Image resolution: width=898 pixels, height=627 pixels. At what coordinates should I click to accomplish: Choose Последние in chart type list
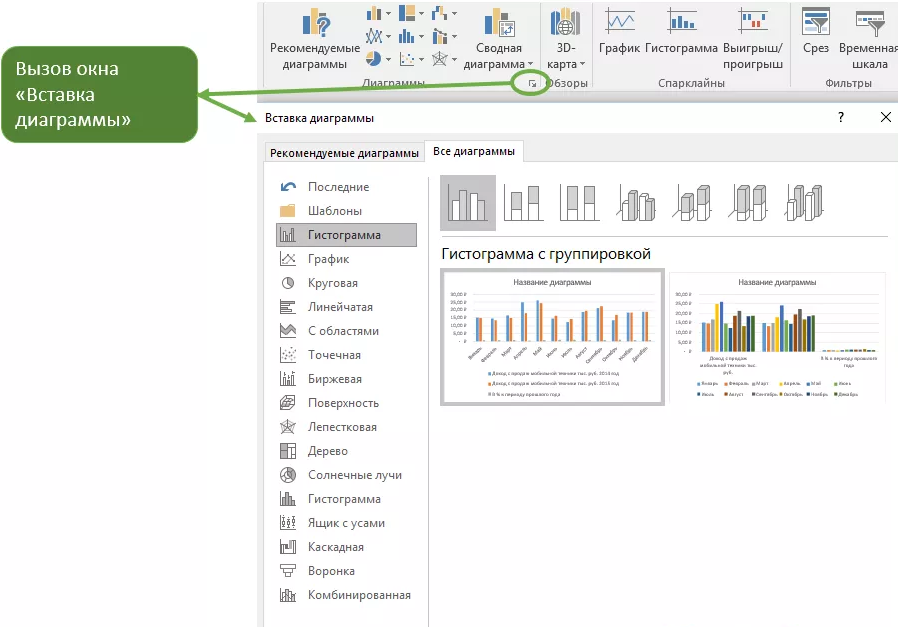pyautogui.click(x=346, y=187)
